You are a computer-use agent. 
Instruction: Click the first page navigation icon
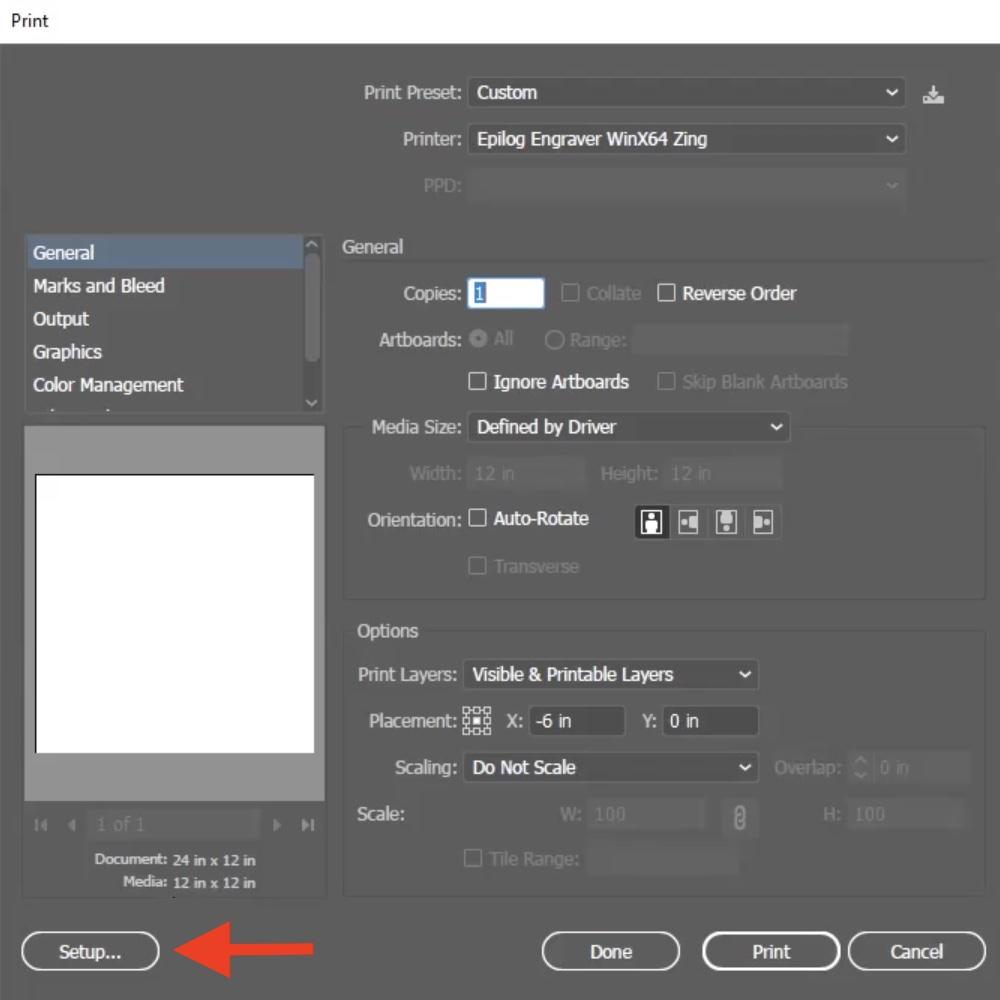pos(41,824)
